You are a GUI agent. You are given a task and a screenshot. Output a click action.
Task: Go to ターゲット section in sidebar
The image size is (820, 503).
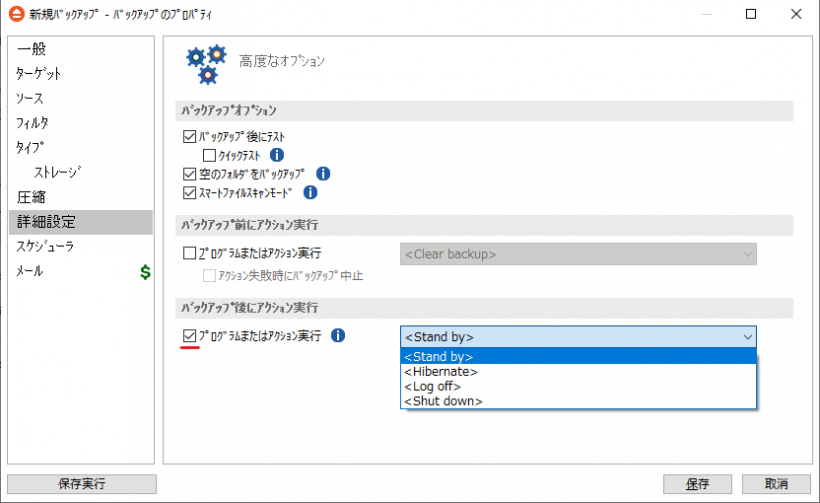click(x=81, y=74)
